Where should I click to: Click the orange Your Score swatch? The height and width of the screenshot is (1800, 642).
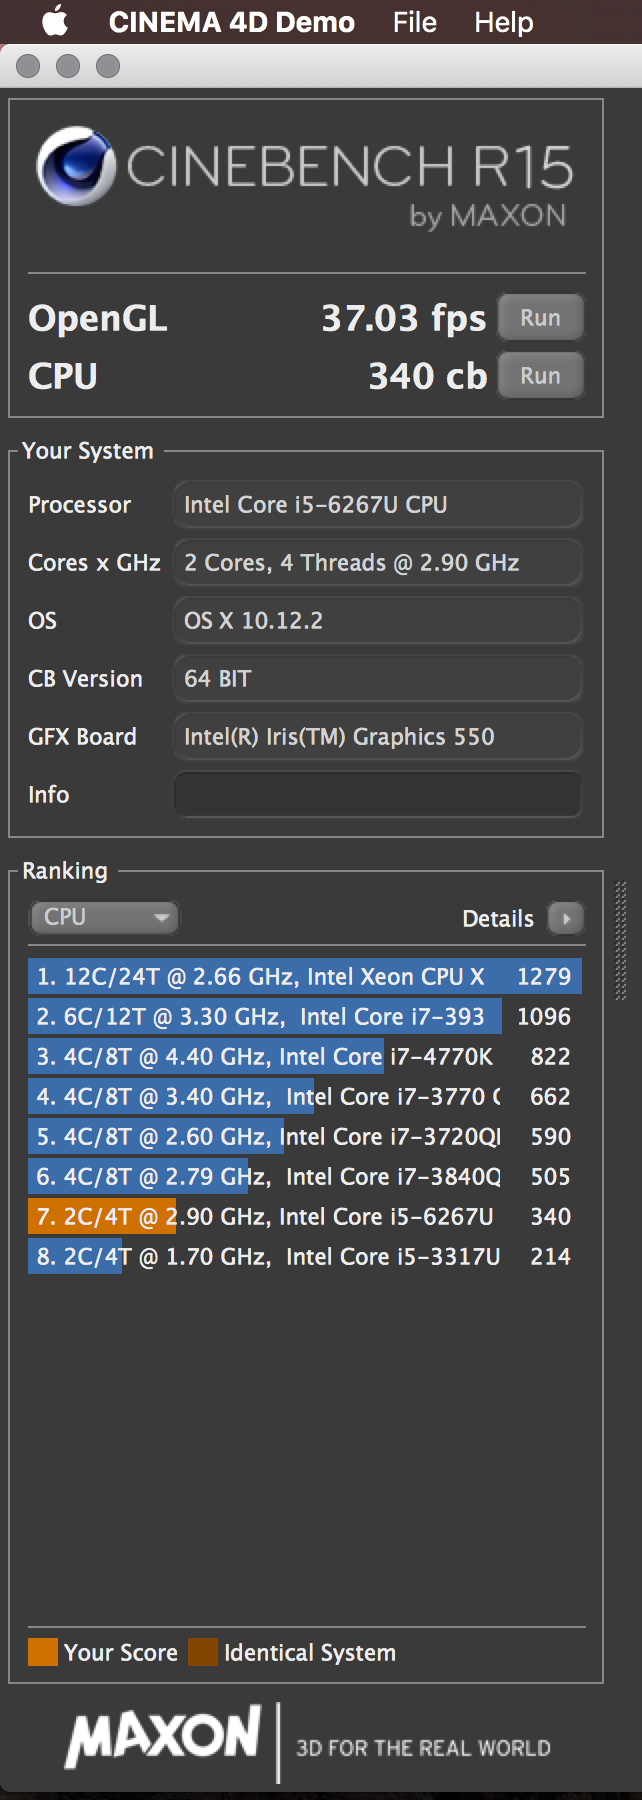[43, 1652]
